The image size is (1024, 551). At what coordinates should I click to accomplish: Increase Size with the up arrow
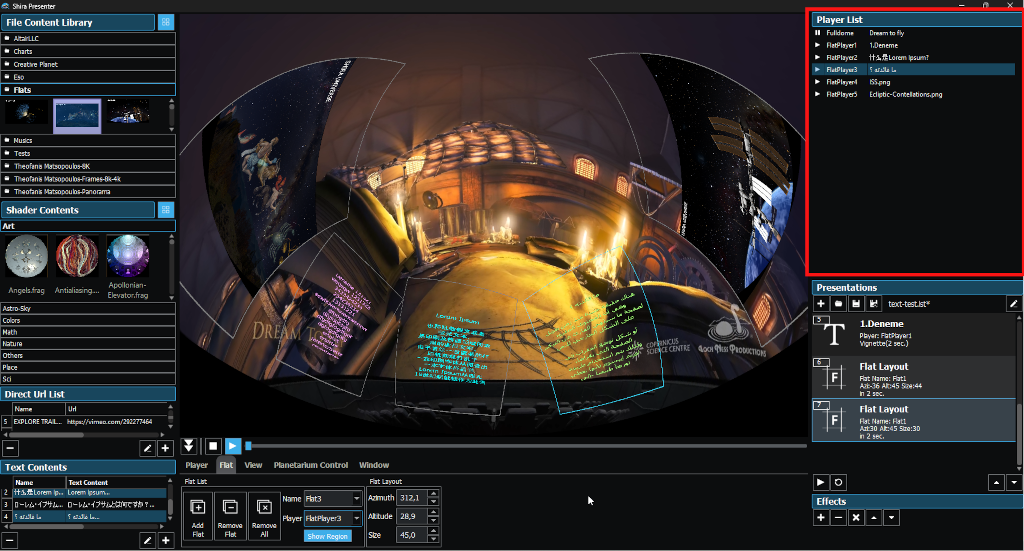point(434,531)
